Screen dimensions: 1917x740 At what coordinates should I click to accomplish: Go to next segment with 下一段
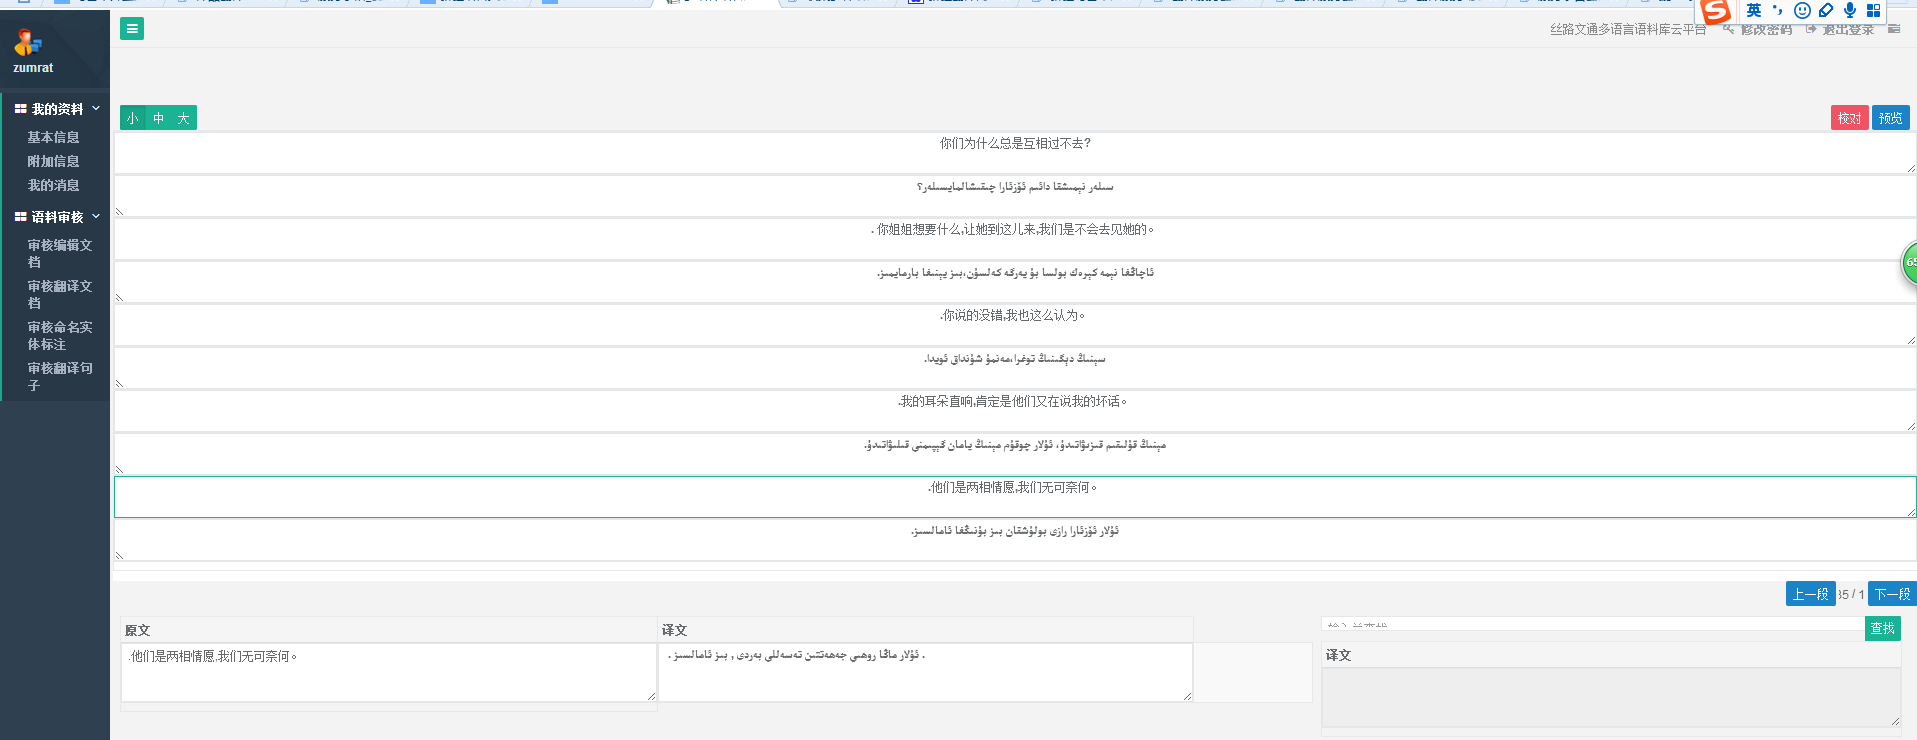tap(1892, 594)
